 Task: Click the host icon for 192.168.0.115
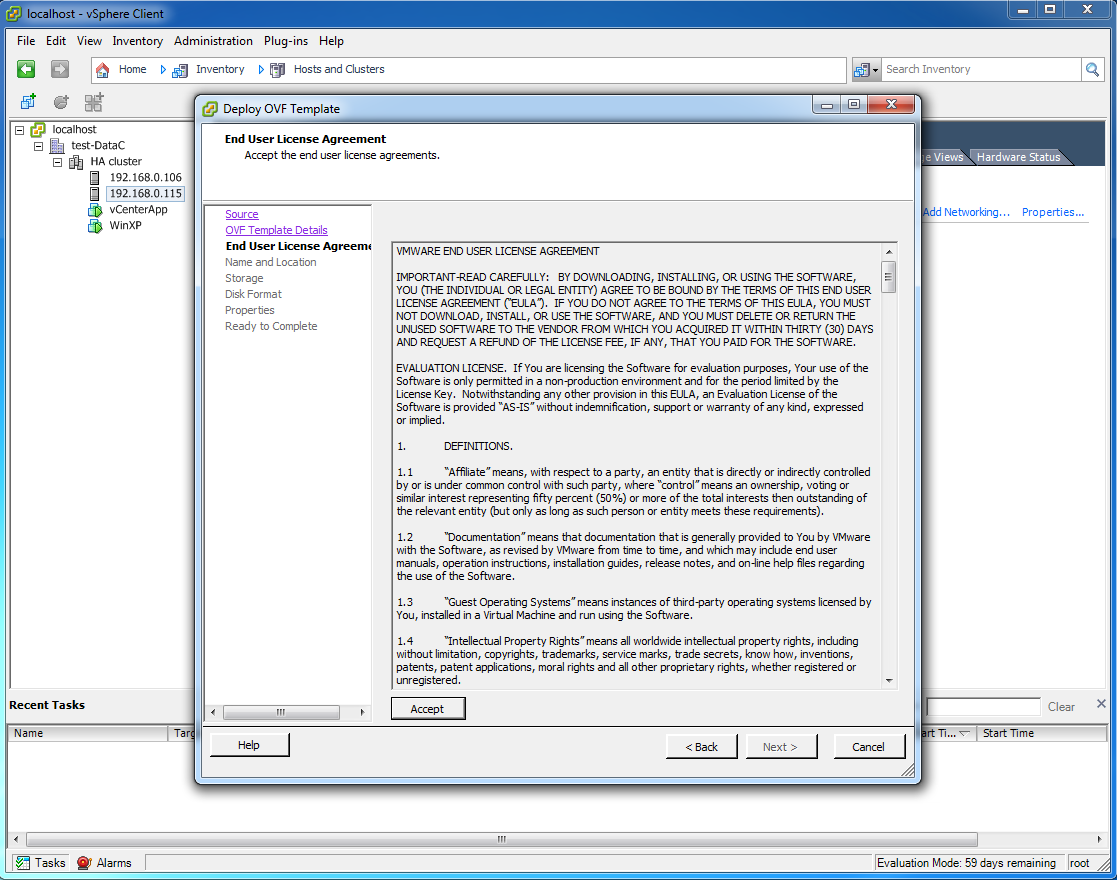[x=94, y=194]
